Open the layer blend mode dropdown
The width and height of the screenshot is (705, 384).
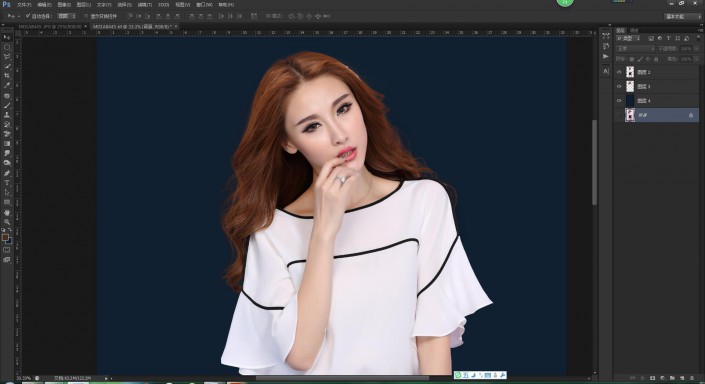635,49
